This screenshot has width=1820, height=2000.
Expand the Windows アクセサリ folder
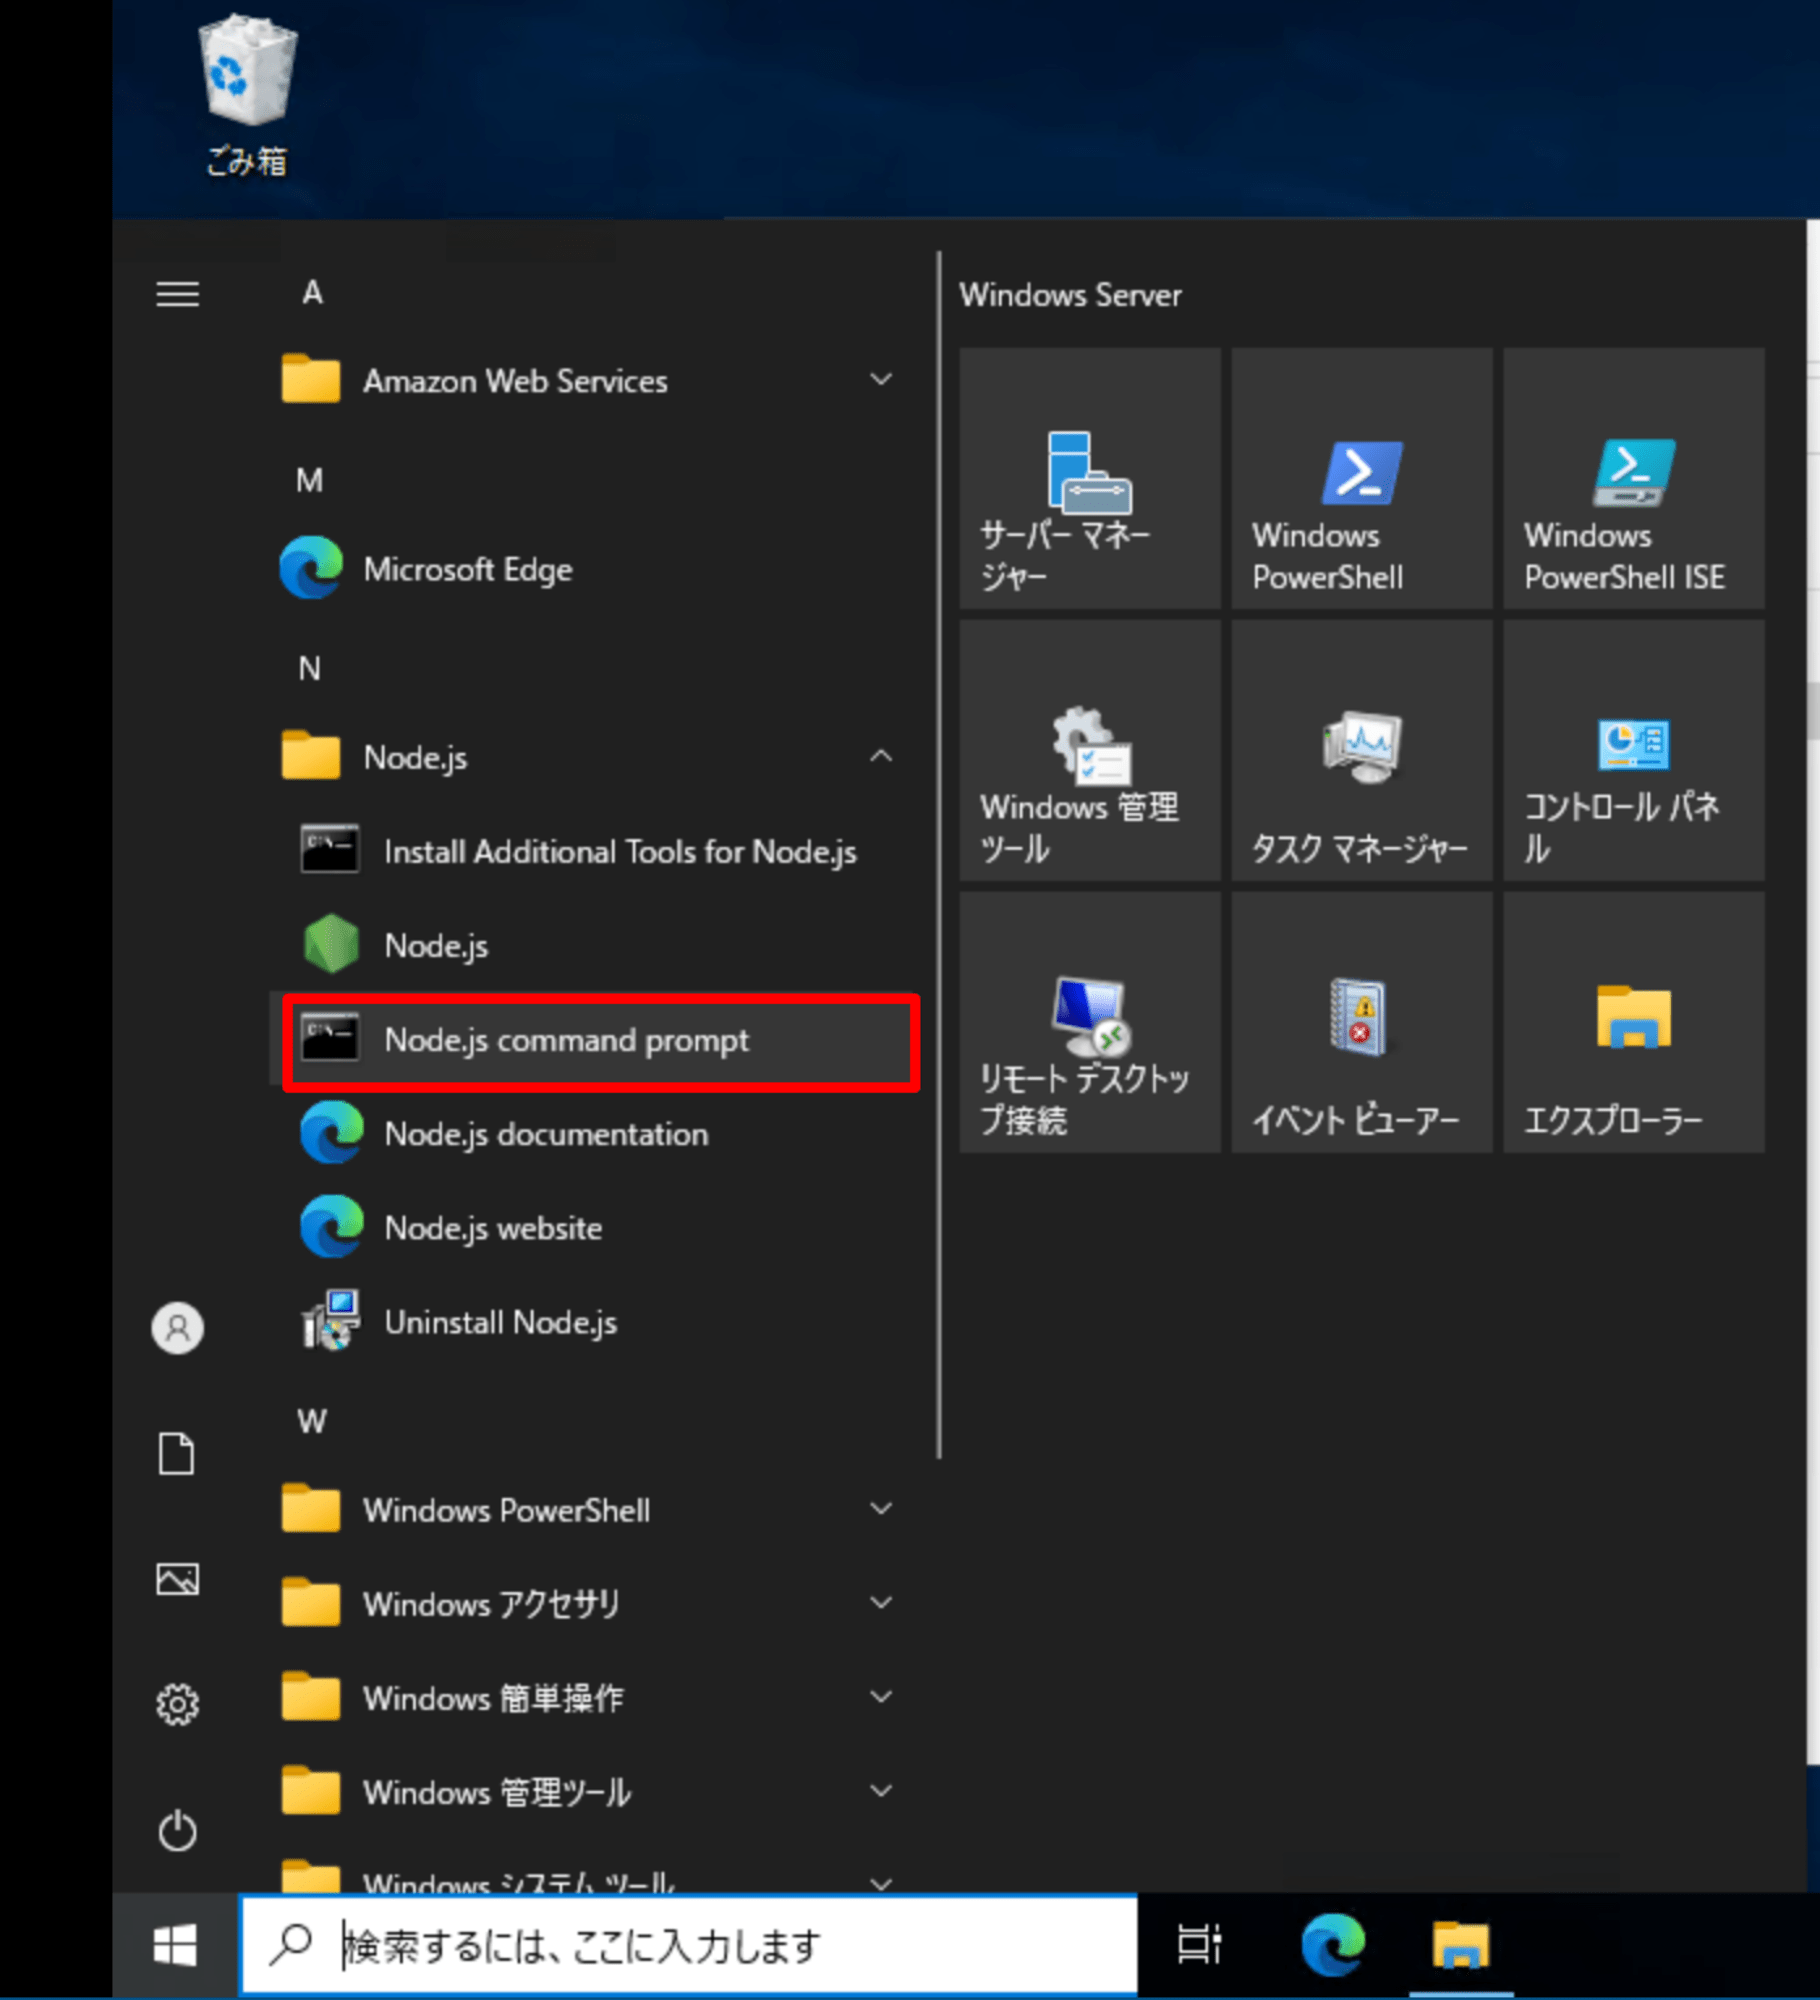click(594, 1604)
